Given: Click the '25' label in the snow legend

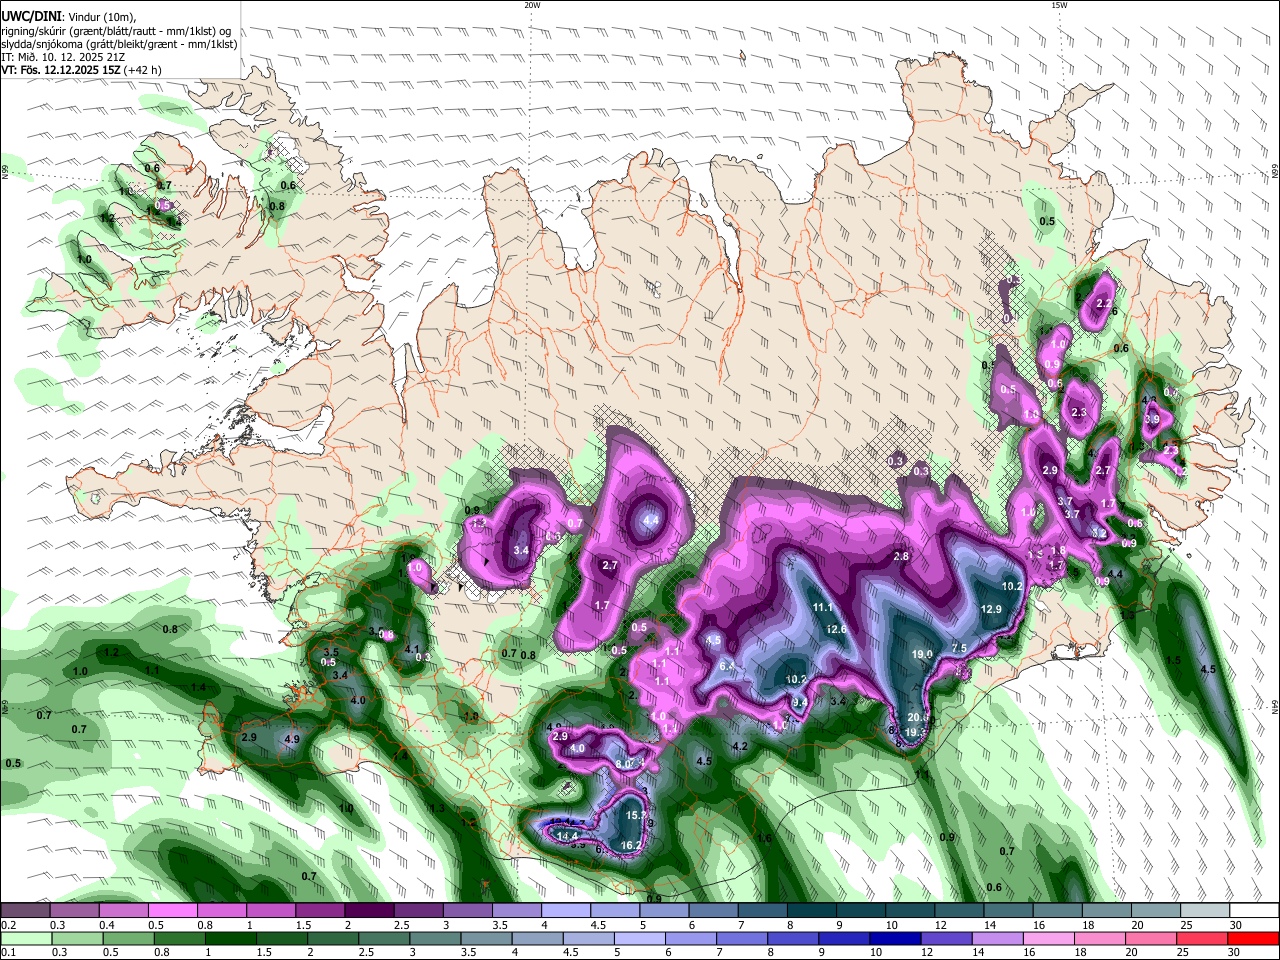Looking at the screenshot, I should pyautogui.click(x=1187, y=925).
